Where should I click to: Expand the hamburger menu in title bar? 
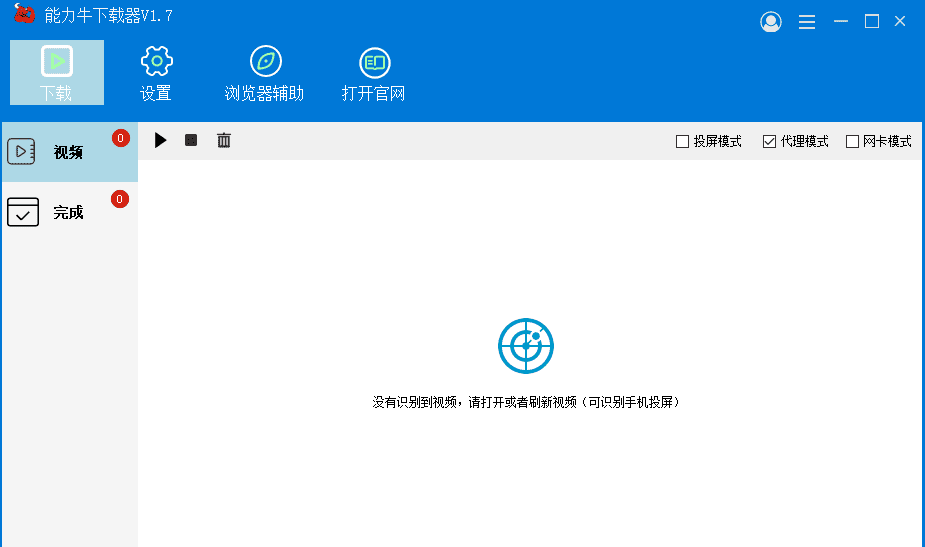click(807, 22)
